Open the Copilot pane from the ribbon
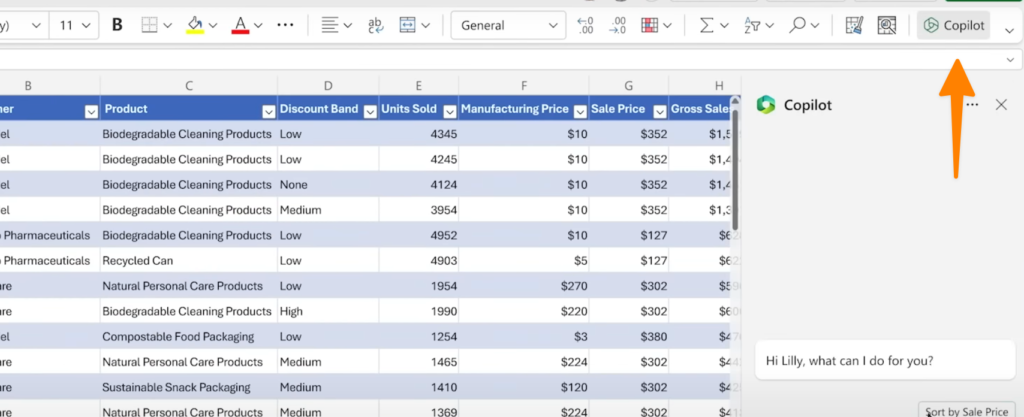The width and height of the screenshot is (1024, 417). pos(954,25)
